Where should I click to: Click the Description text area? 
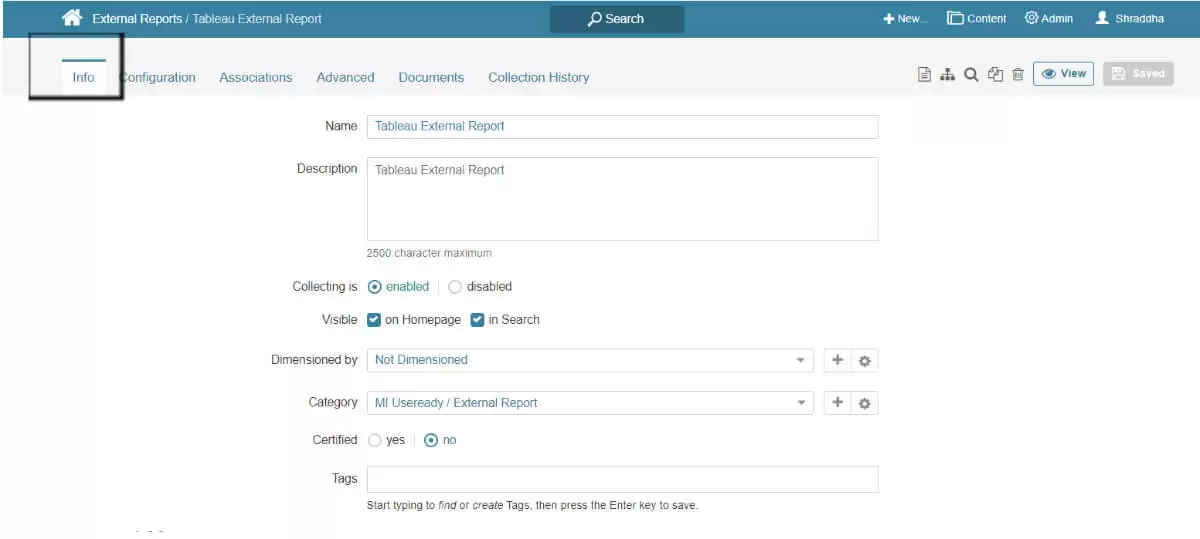(x=622, y=199)
